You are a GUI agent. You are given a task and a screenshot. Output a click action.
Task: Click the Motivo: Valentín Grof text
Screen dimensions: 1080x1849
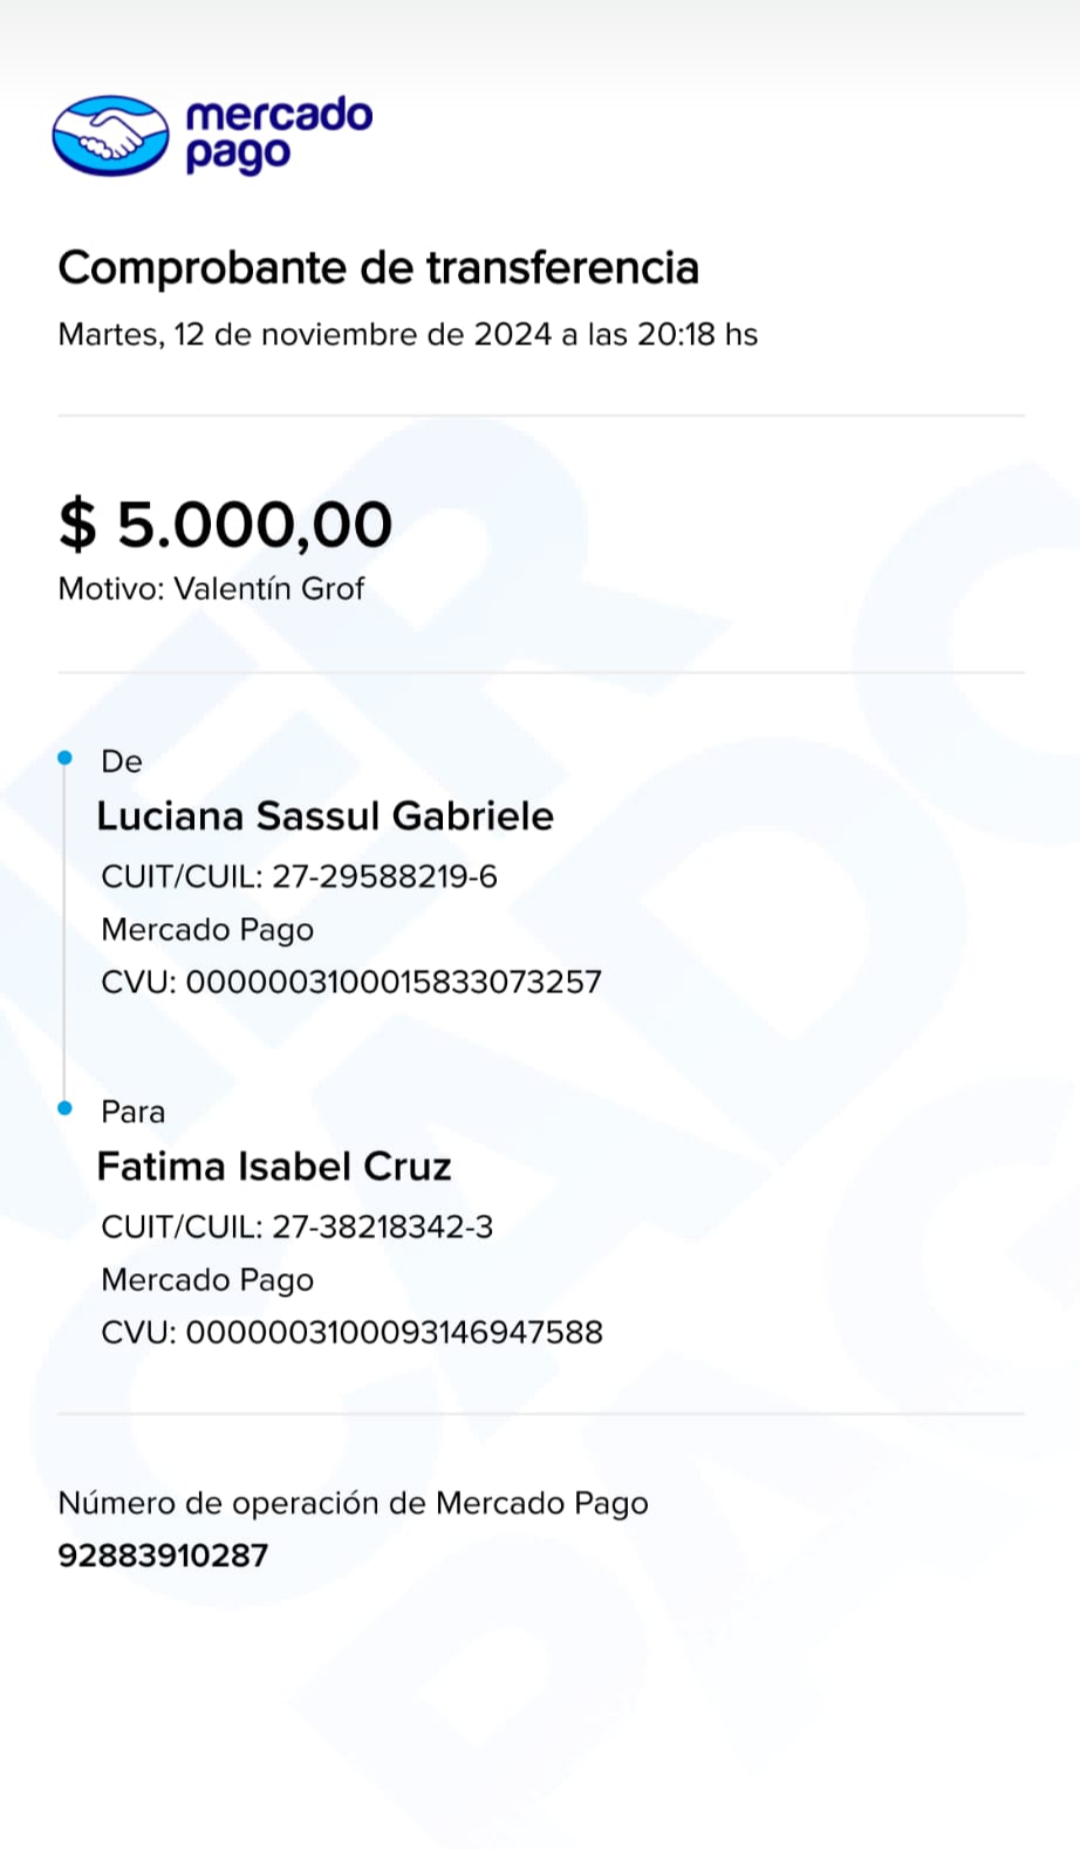tap(211, 588)
